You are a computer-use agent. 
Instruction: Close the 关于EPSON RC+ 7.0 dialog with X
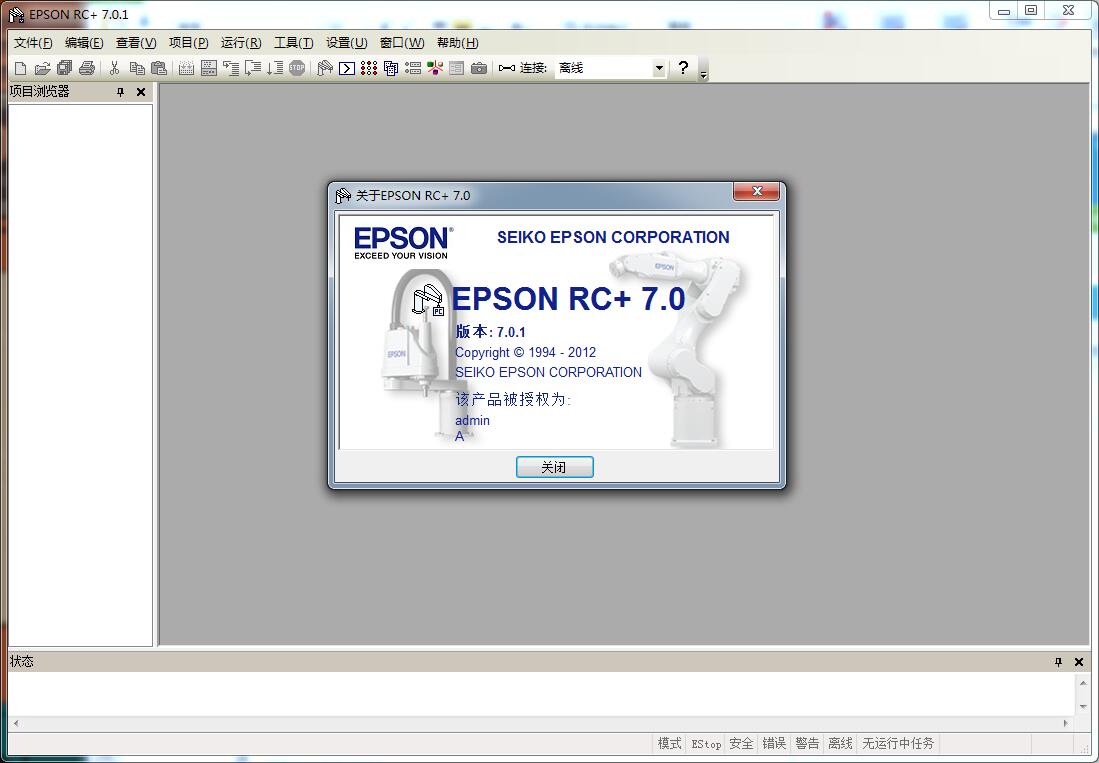756,191
